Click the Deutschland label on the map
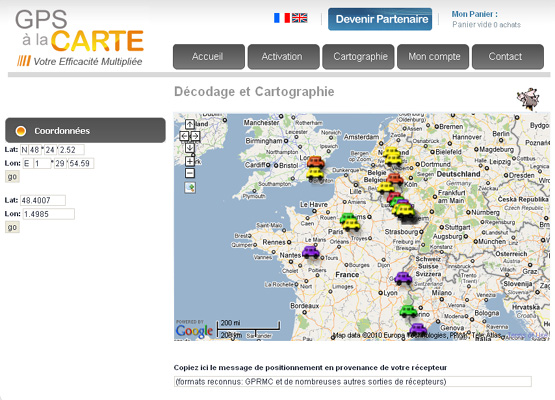The width and height of the screenshot is (555, 400). click(458, 174)
